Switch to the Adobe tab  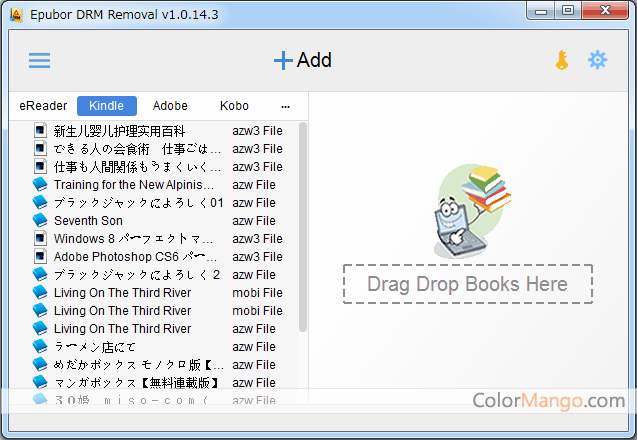(x=170, y=106)
